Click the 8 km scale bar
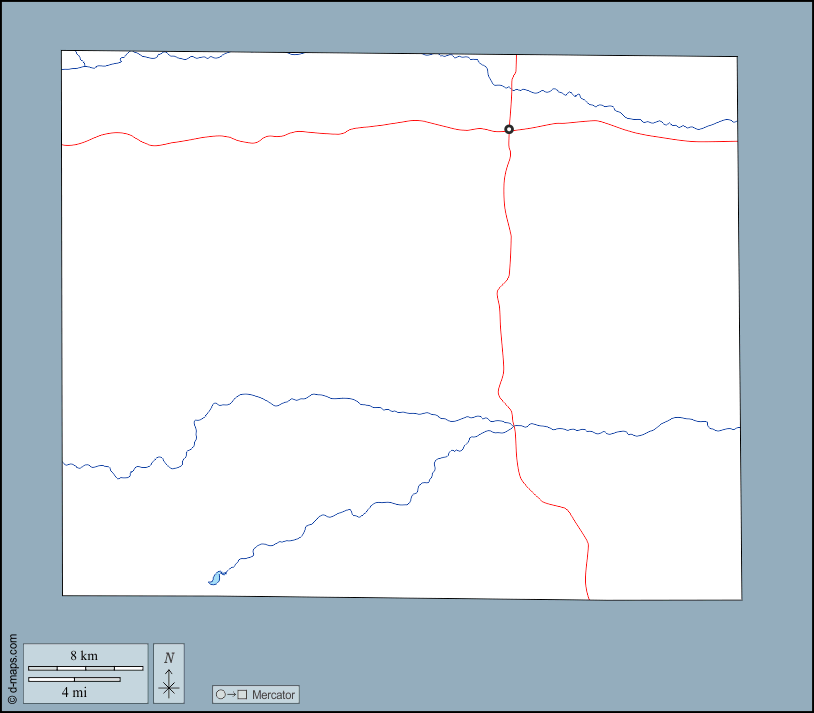The height and width of the screenshot is (713, 814). tap(85, 668)
